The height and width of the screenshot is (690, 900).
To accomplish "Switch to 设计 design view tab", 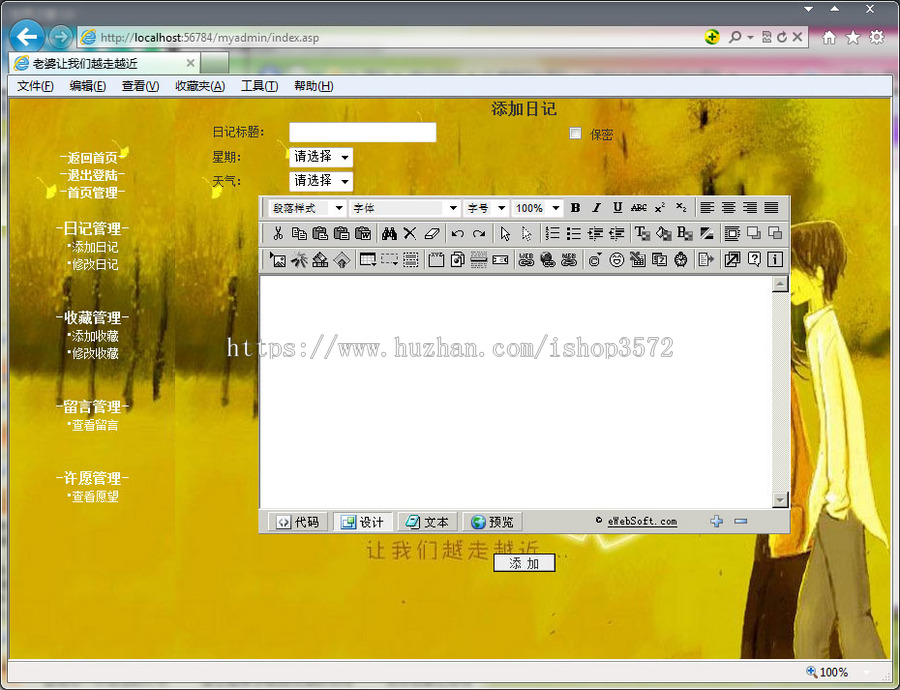I will pos(362,522).
